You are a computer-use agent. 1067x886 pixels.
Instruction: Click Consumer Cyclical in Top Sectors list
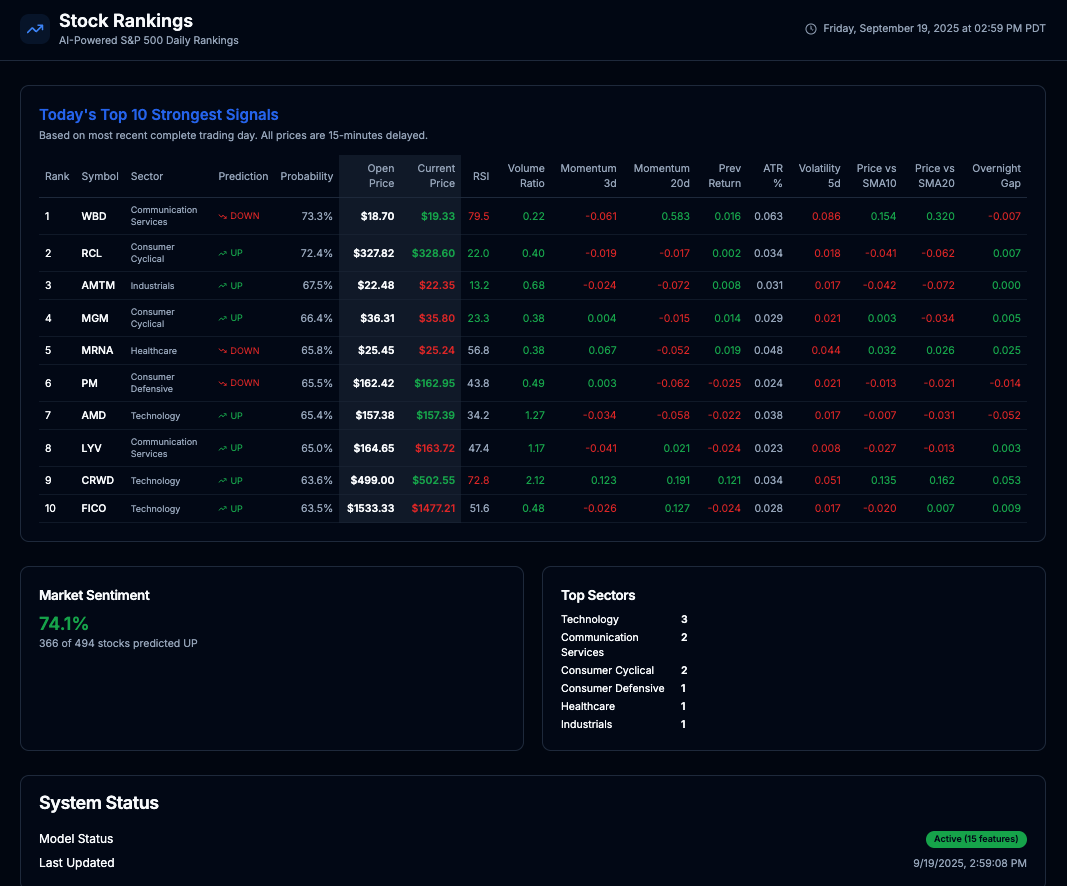pyautogui.click(x=607, y=671)
